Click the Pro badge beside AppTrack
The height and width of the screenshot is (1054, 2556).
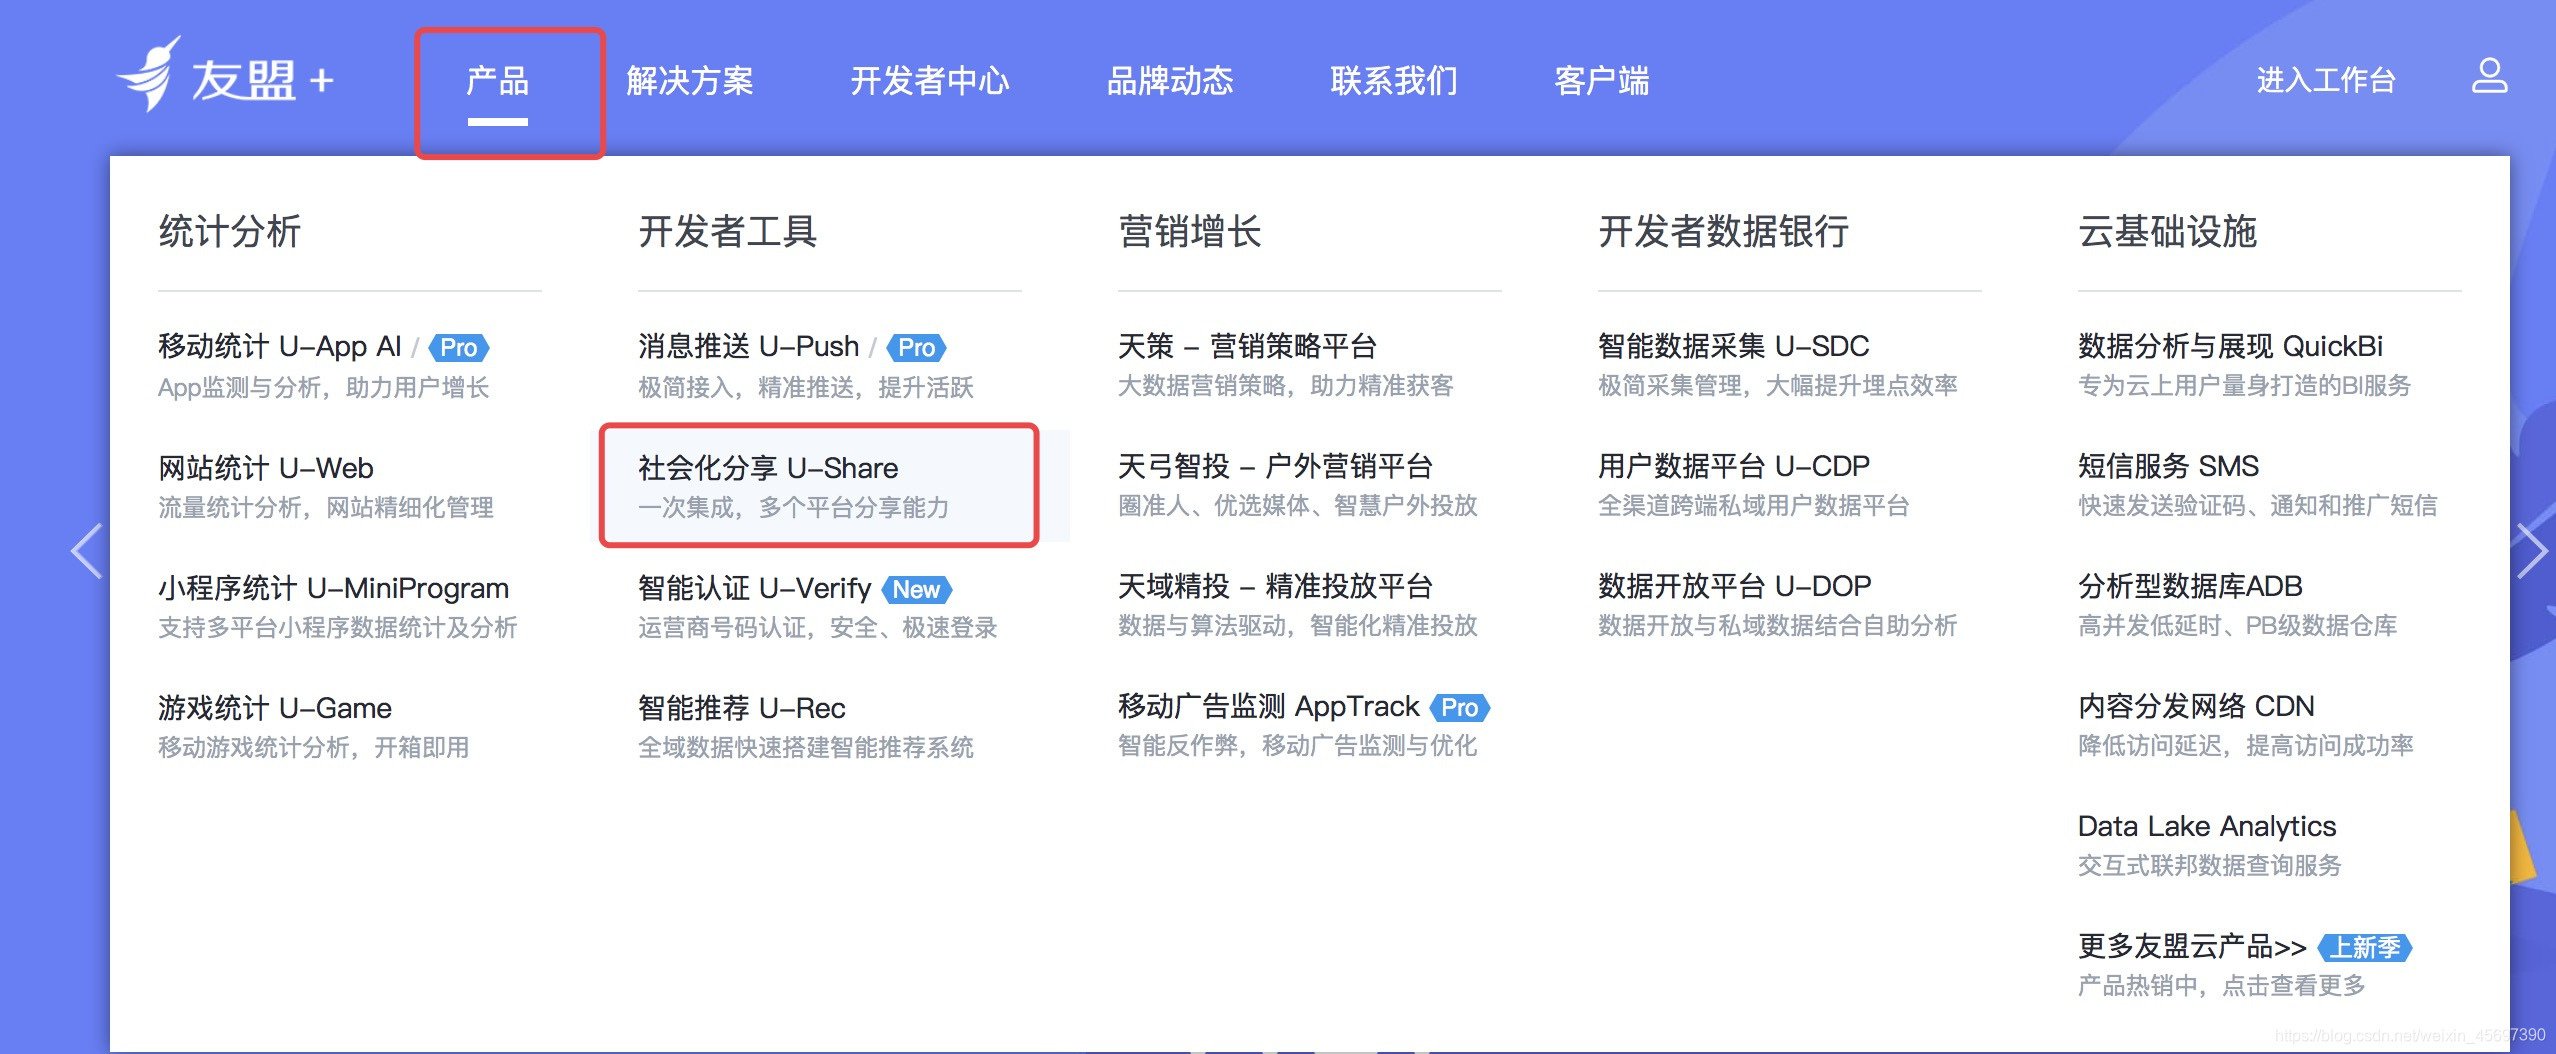tap(1460, 707)
